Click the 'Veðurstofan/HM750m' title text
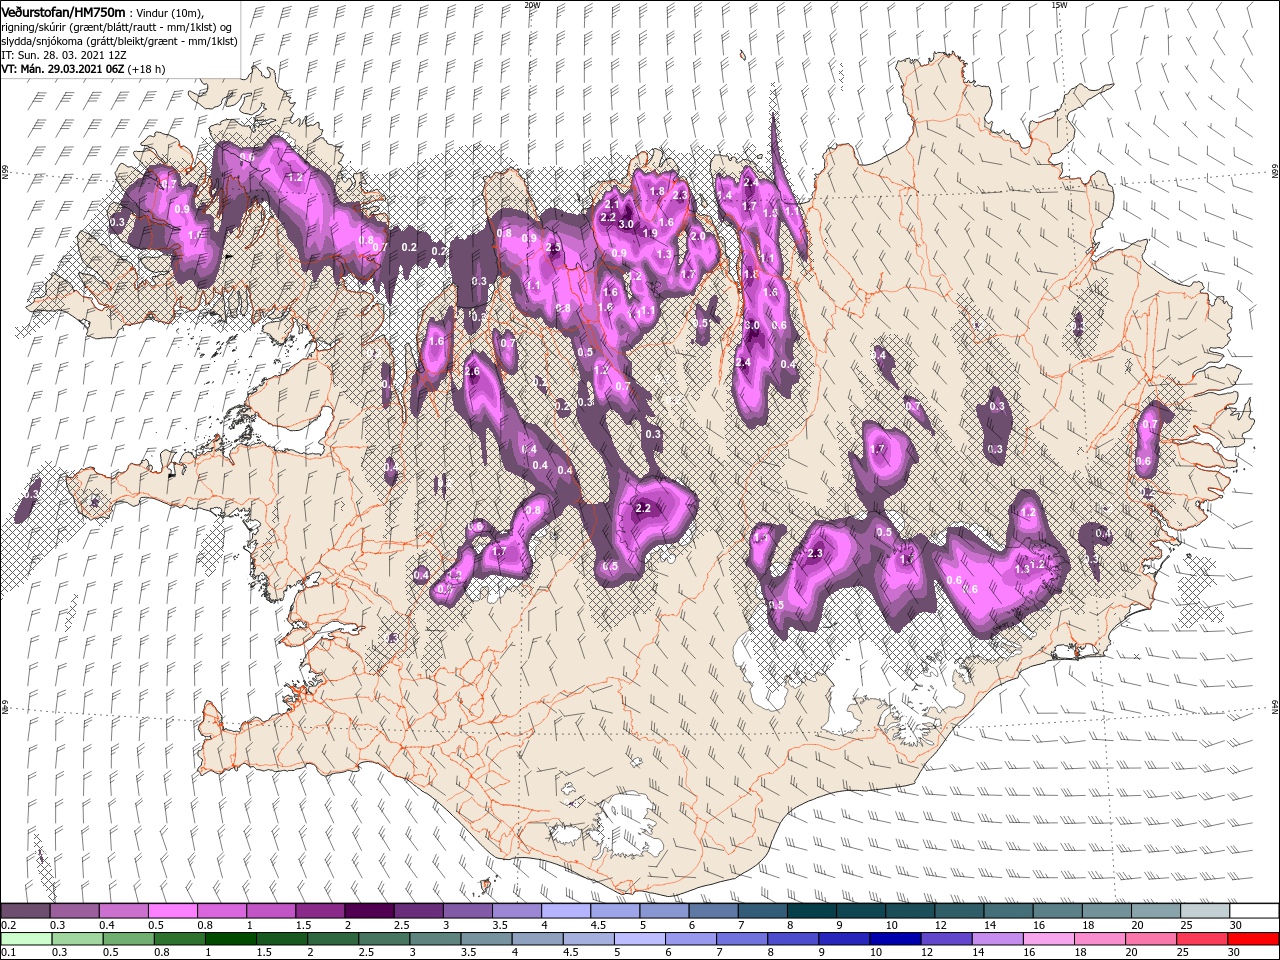1280x960 pixels. tap(64, 11)
